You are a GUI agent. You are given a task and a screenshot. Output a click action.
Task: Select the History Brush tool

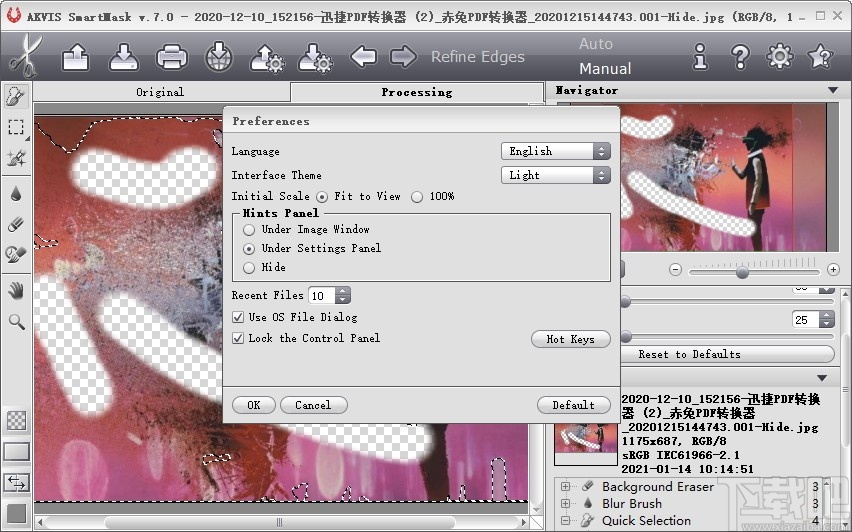[x=16, y=254]
